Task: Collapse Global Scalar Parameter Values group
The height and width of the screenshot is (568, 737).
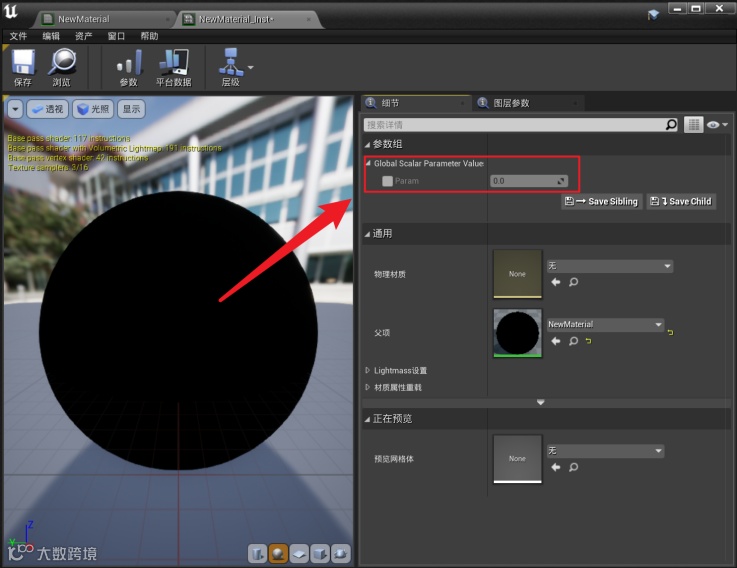Action: point(368,163)
